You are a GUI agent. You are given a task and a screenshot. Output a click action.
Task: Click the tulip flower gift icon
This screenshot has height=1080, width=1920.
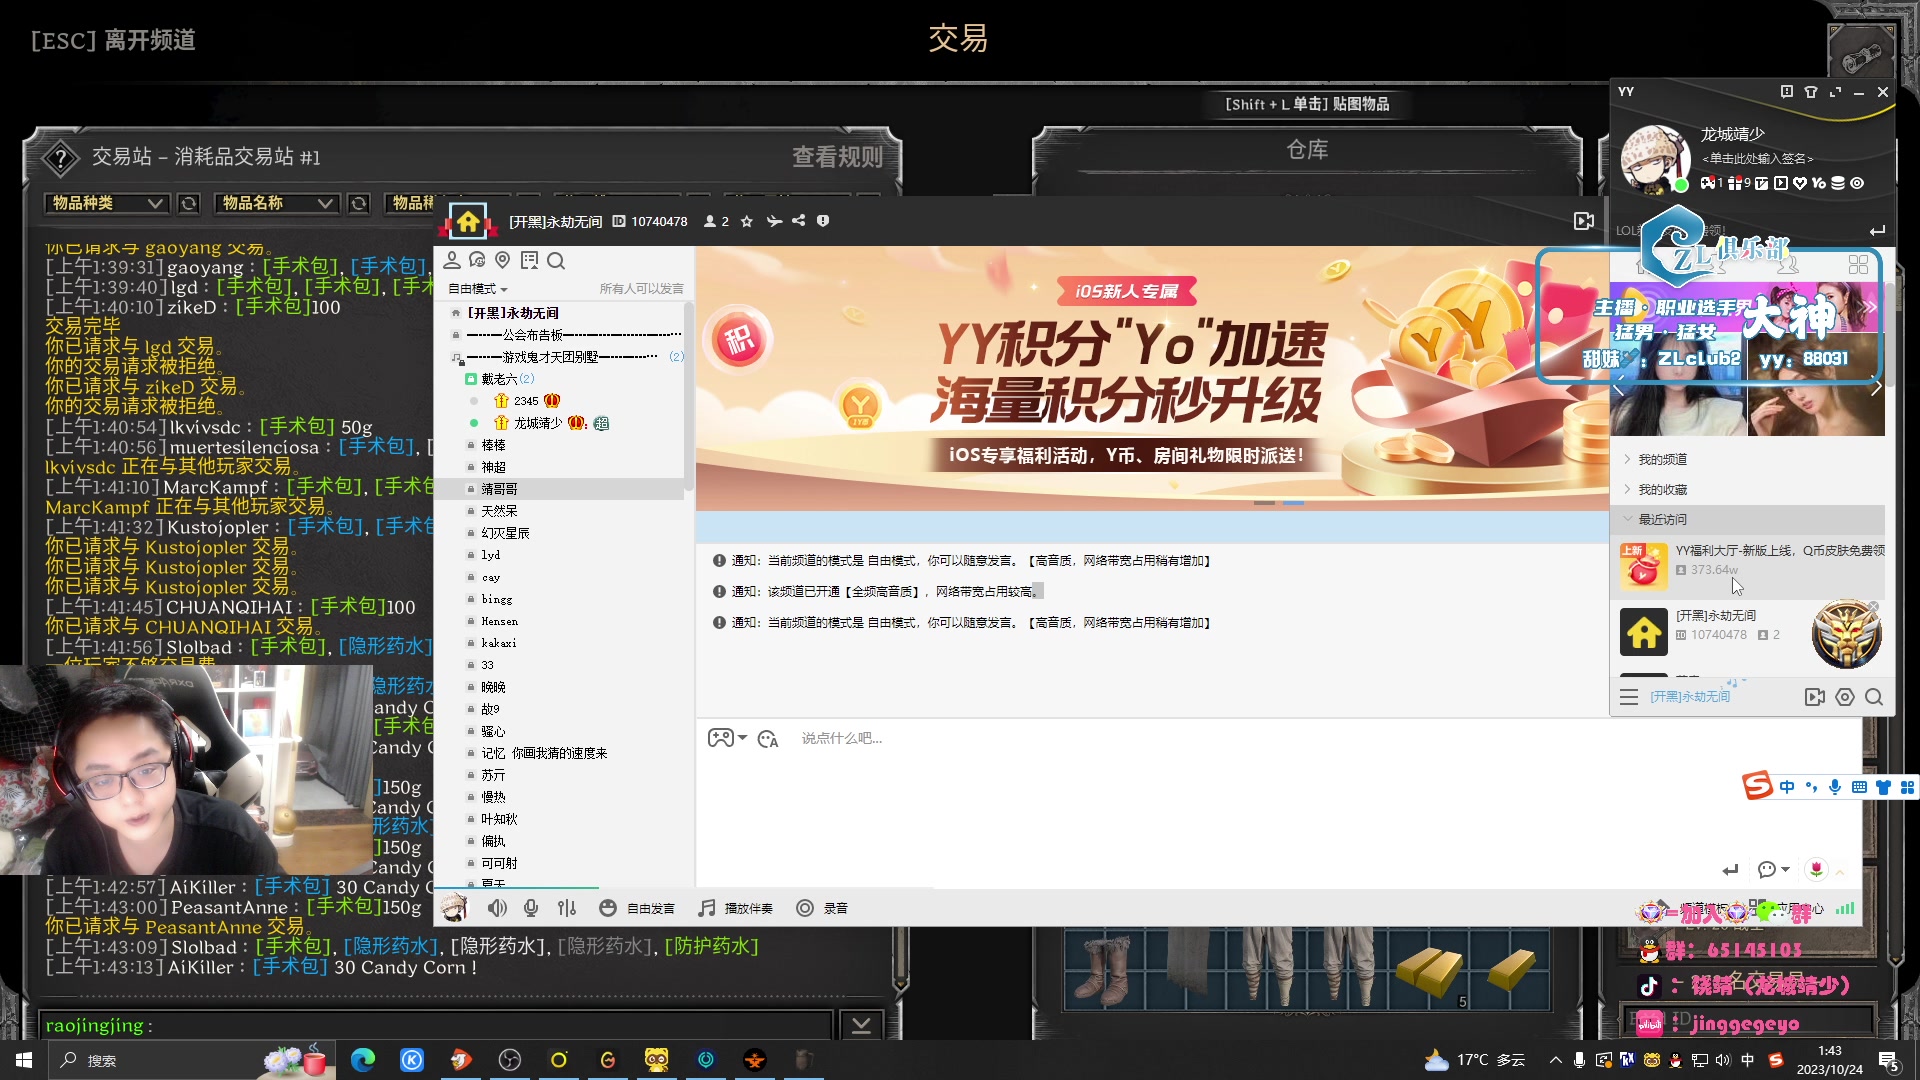click(1816, 869)
